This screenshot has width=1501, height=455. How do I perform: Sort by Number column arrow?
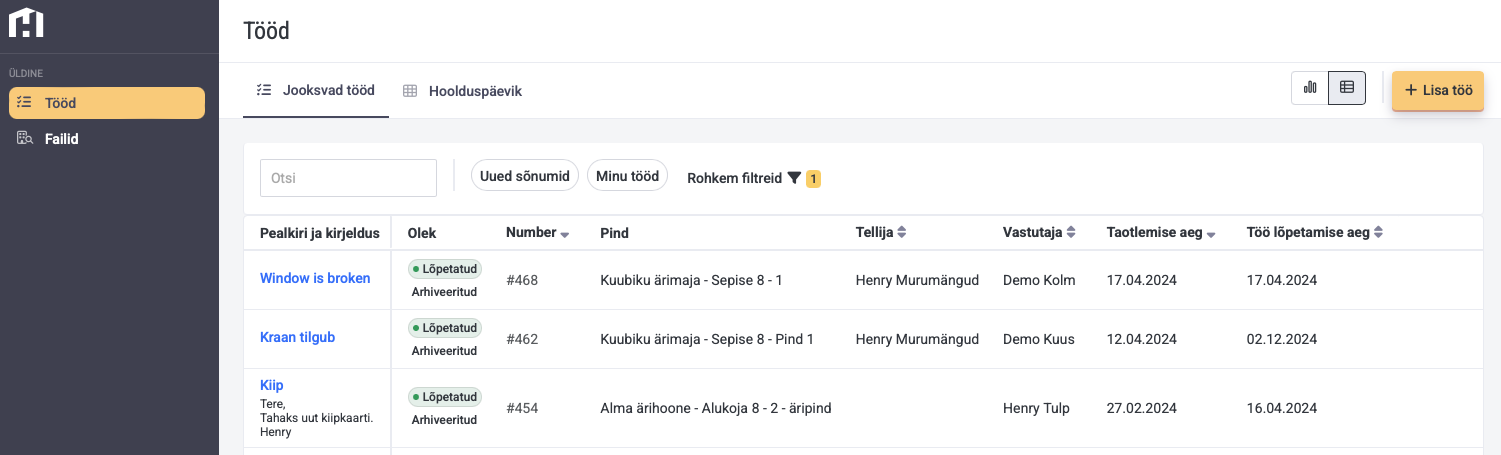[x=564, y=234]
